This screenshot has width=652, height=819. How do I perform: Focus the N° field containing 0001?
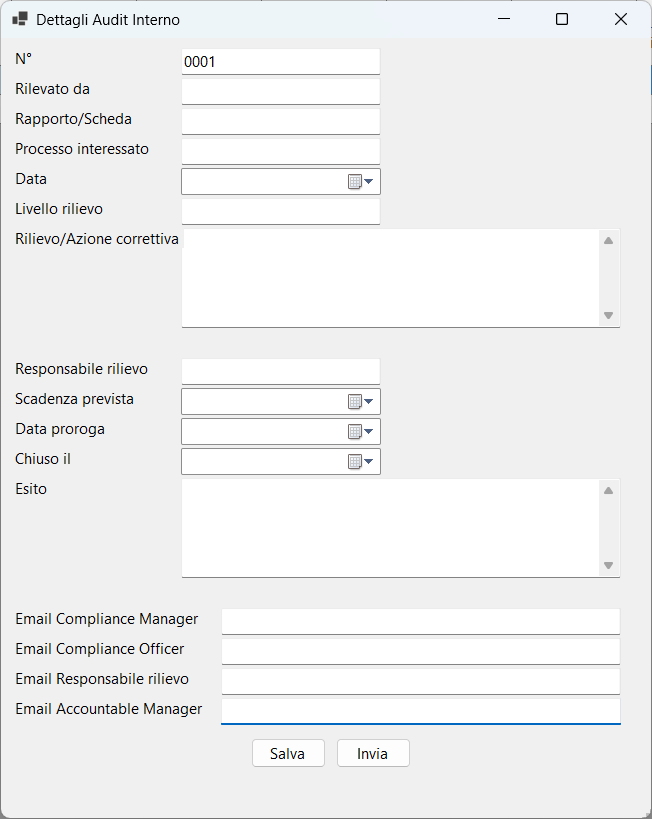coord(280,61)
